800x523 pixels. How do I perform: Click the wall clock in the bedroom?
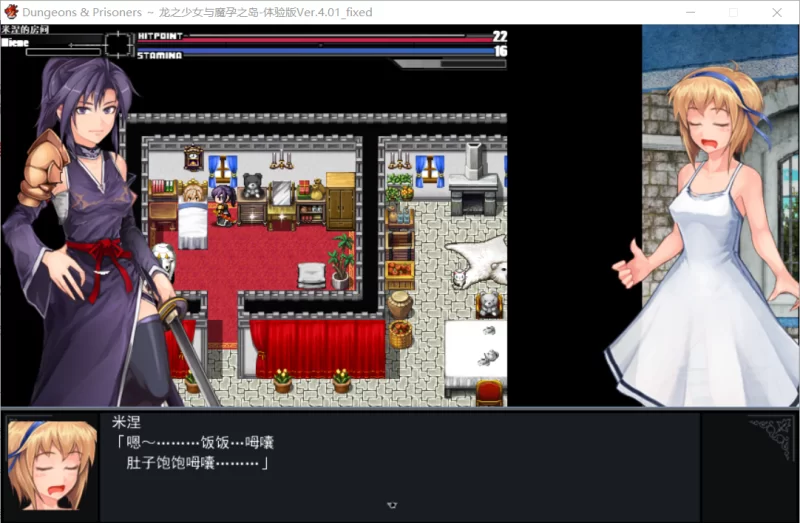(193, 158)
